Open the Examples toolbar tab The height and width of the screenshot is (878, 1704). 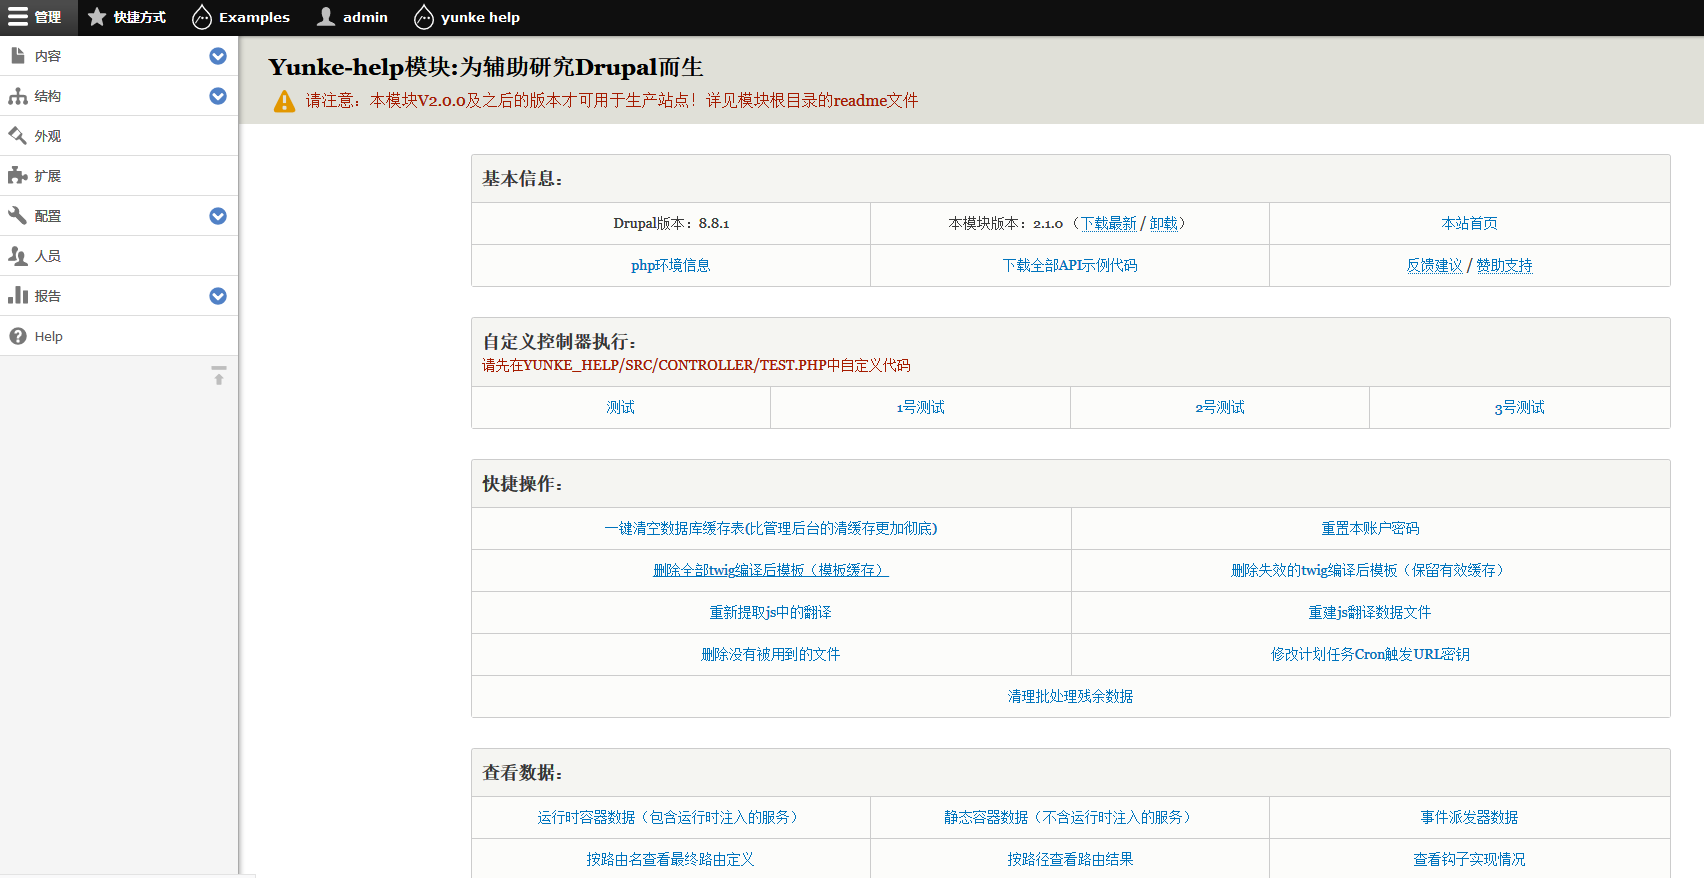click(241, 17)
